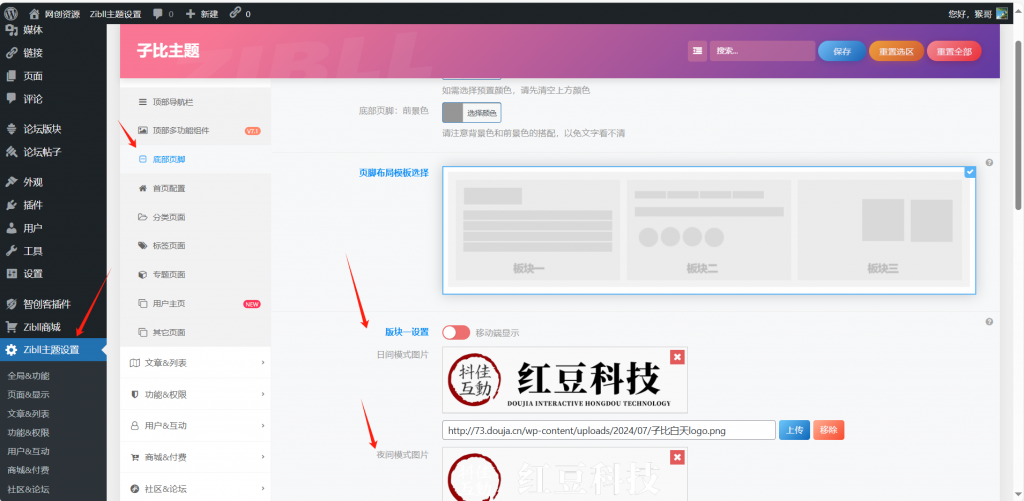Screen dimensions: 1024x501
Task: Click the chain link icon in admin bar
Action: point(235,13)
